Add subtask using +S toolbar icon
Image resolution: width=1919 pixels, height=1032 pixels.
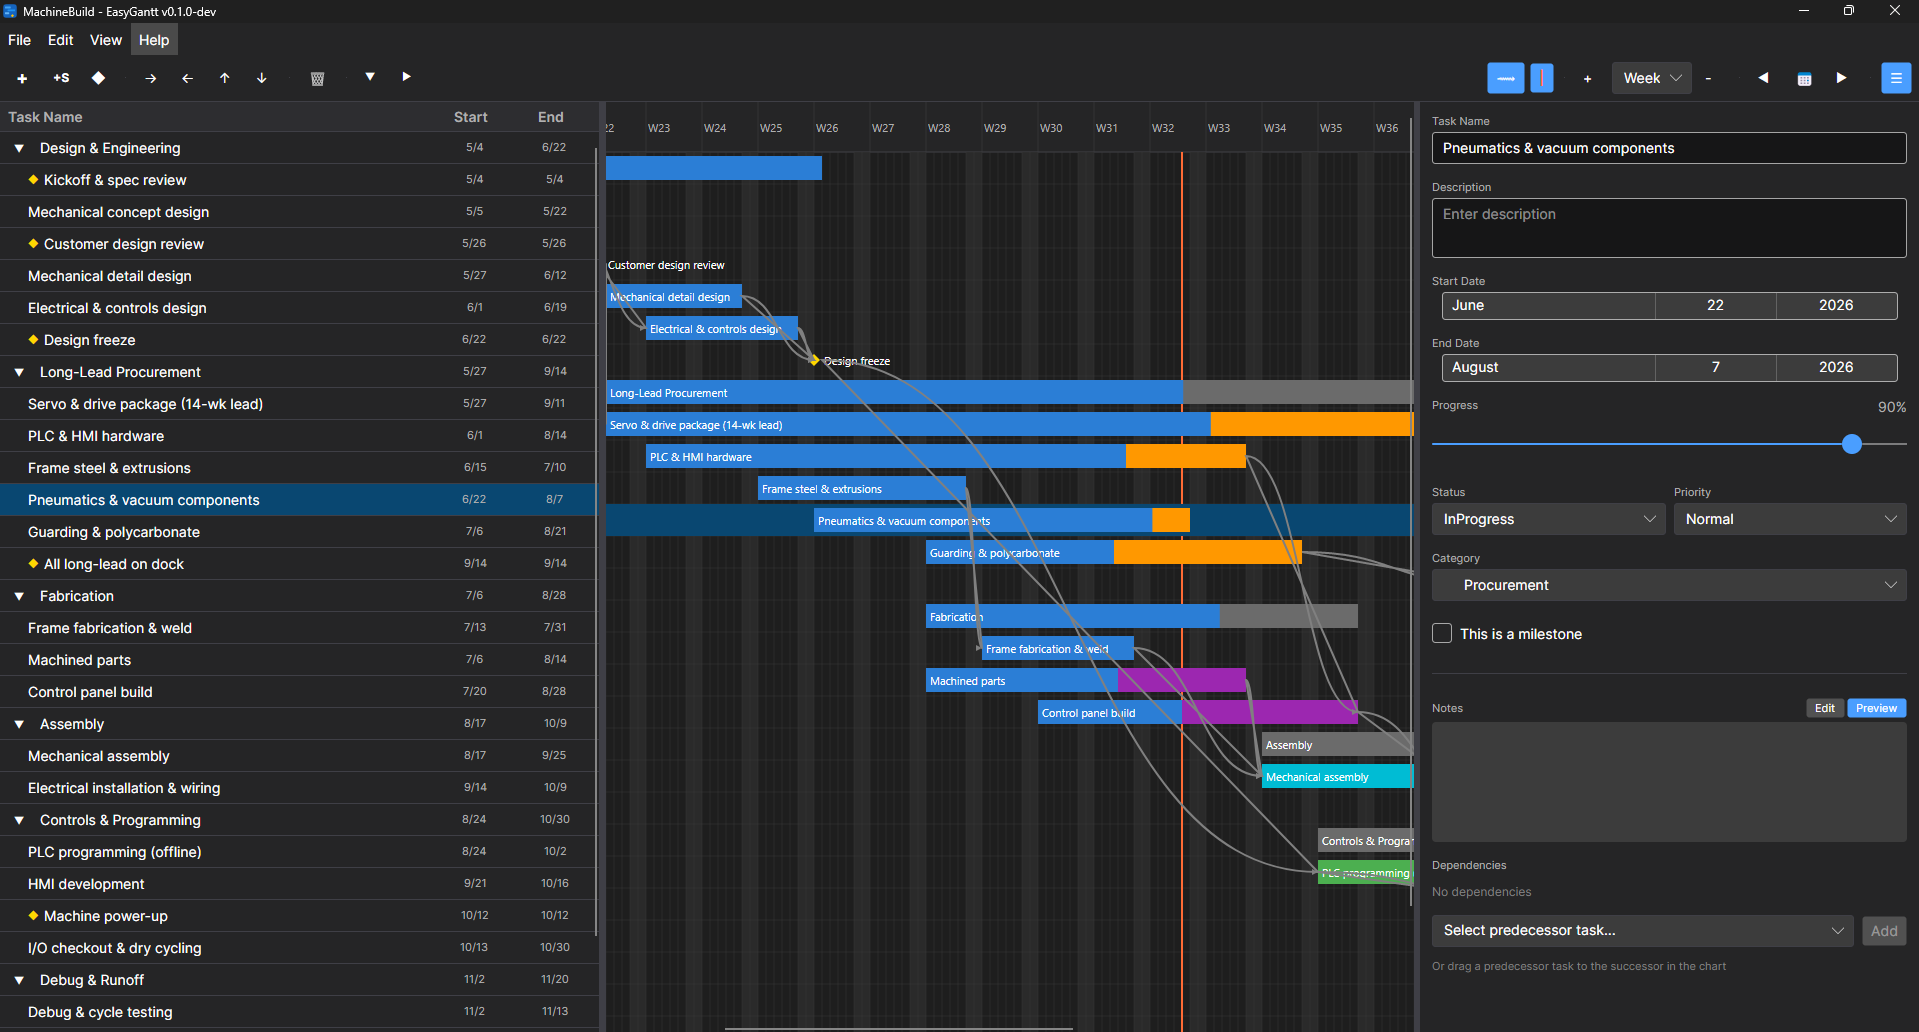(61, 78)
